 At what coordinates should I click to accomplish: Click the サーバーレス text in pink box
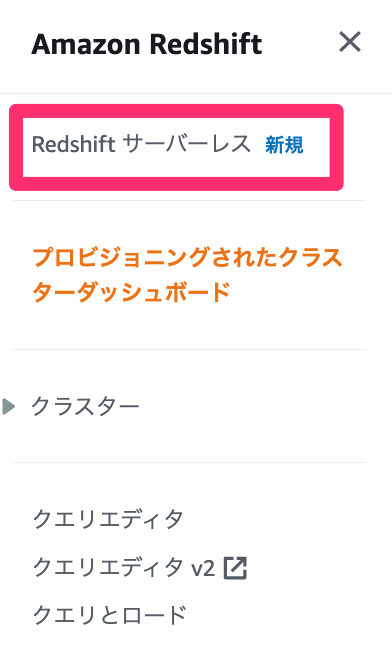pyautogui.click(x=186, y=144)
